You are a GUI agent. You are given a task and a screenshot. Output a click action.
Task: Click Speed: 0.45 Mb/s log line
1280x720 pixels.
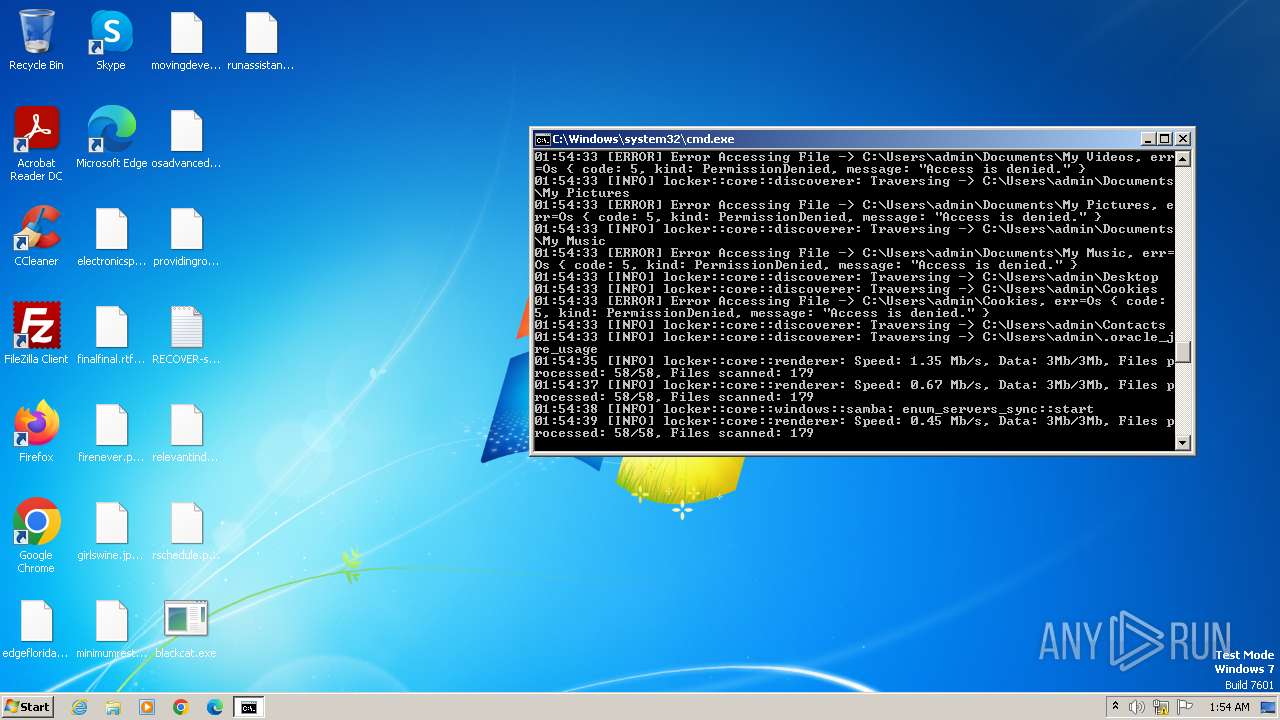click(854, 427)
